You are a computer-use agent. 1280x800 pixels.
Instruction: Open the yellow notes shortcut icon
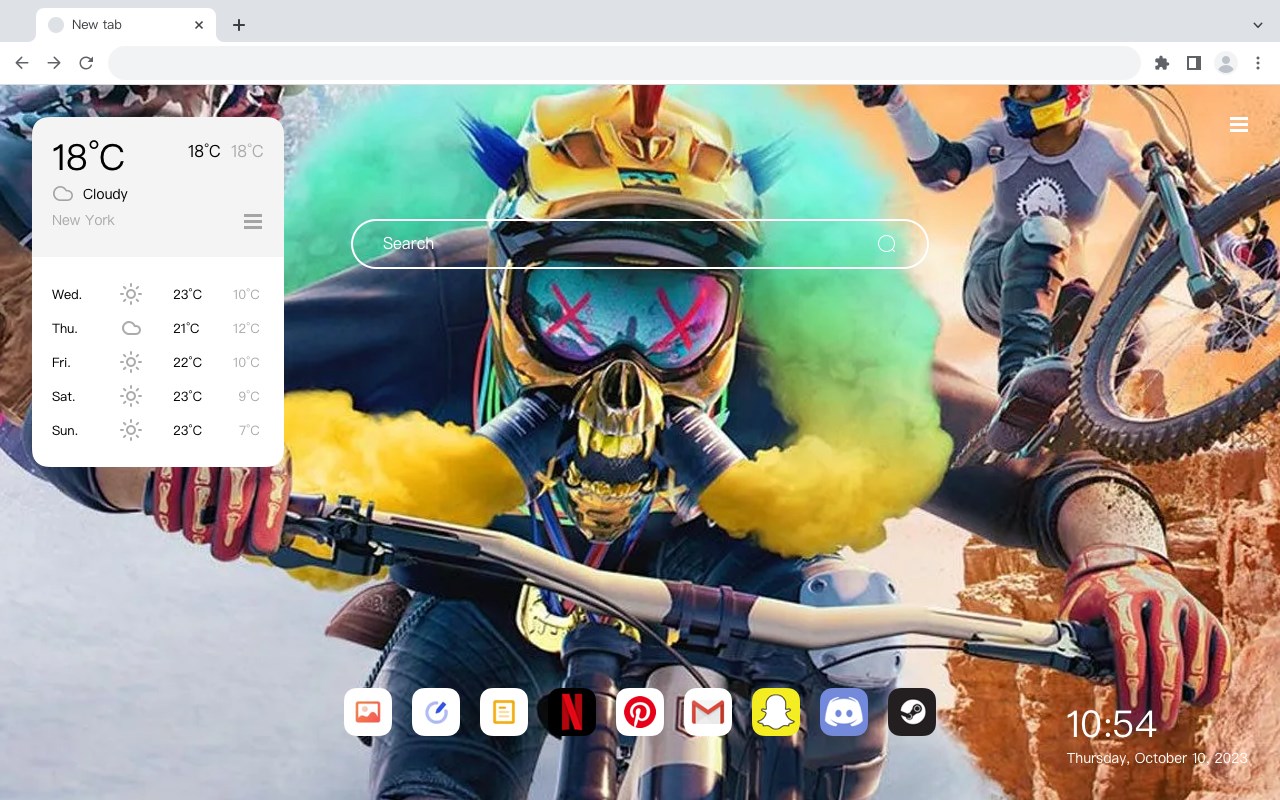click(x=504, y=712)
